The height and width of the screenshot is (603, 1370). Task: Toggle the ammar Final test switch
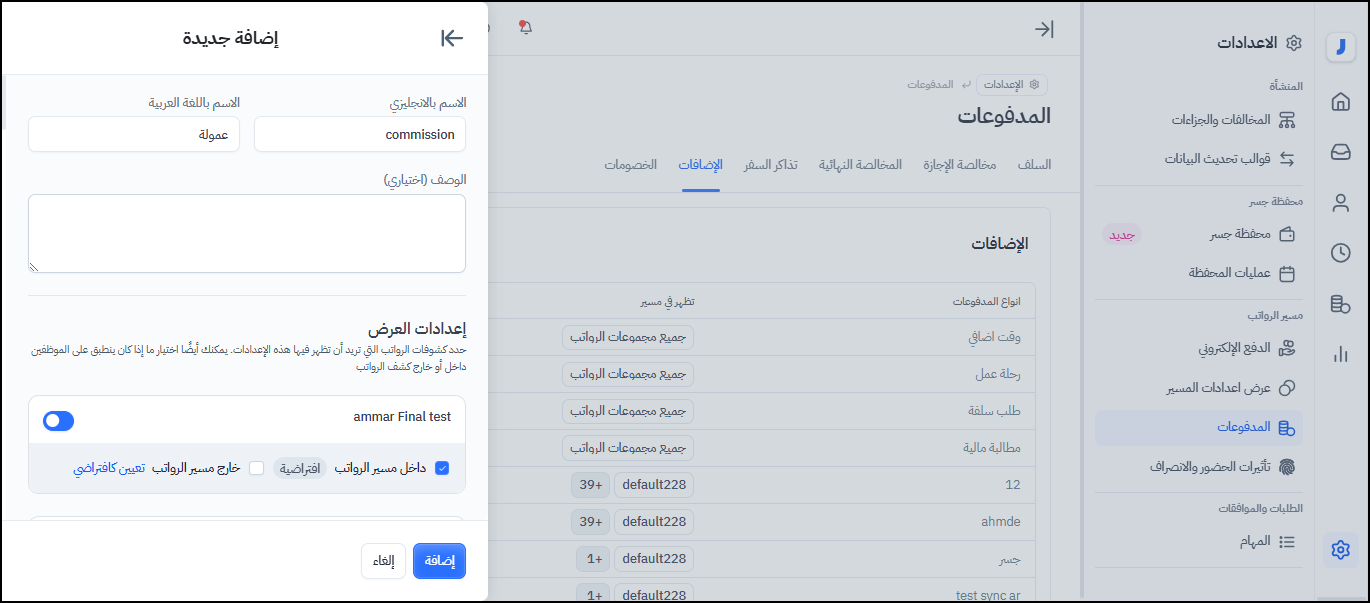(59, 421)
